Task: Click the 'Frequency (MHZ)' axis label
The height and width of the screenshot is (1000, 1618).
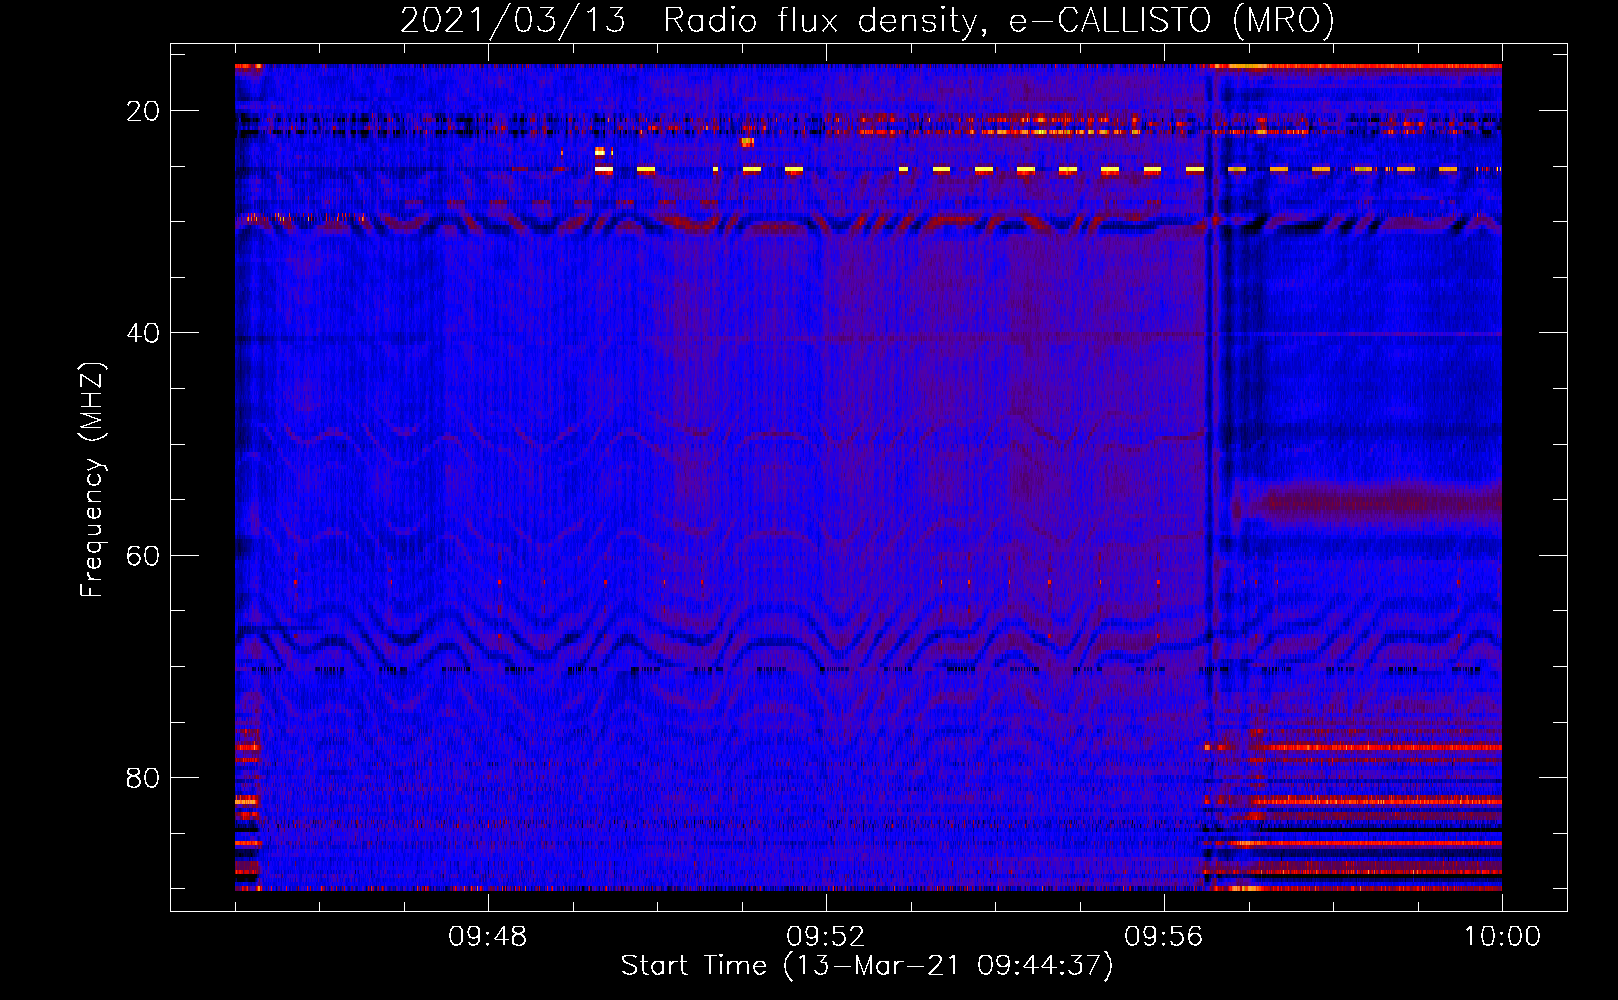Action: pyautogui.click(x=92, y=480)
